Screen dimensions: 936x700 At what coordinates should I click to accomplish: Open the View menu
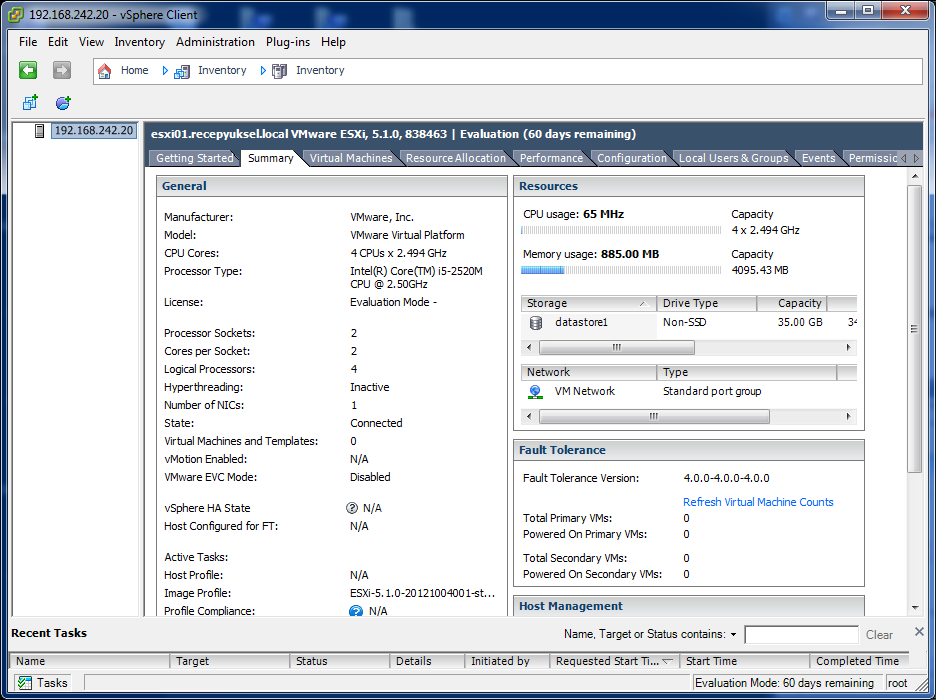click(91, 42)
